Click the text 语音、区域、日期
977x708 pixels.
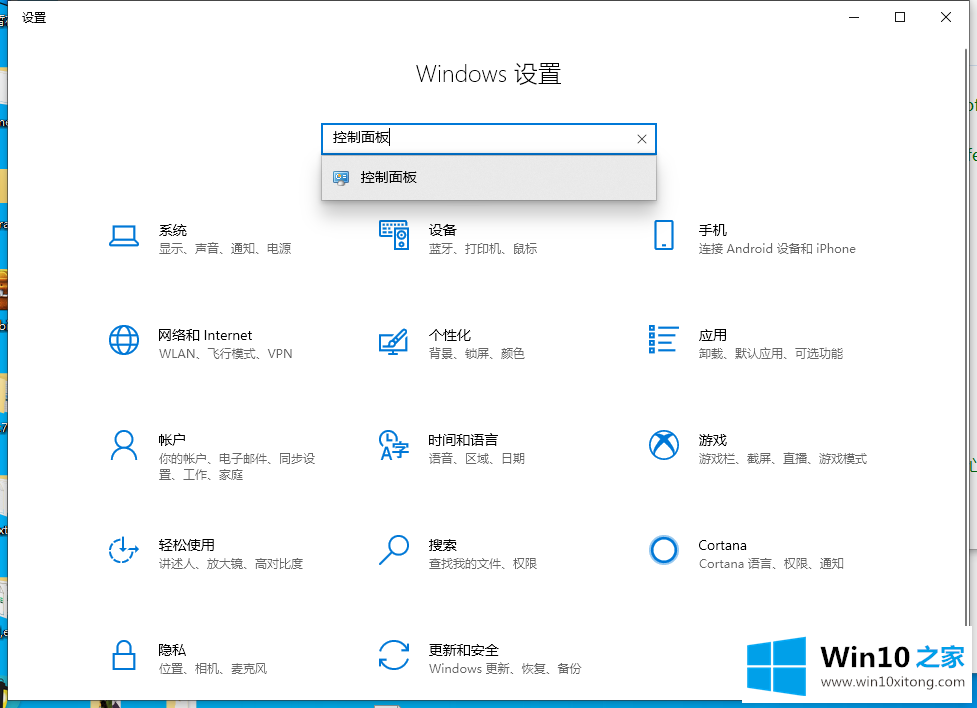(x=477, y=459)
